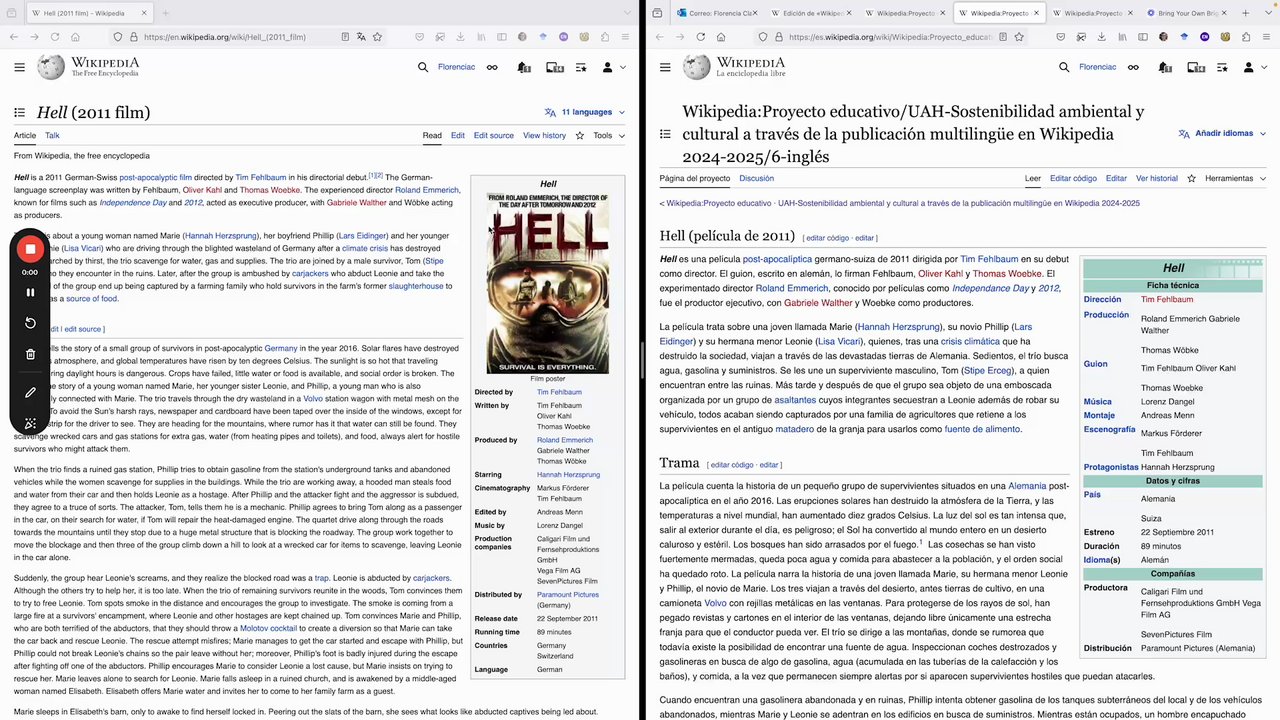Click the left browser address bar URL
Image resolution: width=1280 pixels, height=720 pixels.
click(225, 37)
